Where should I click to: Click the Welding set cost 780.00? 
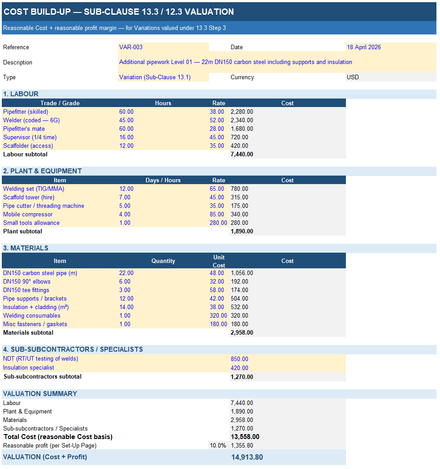[239, 189]
